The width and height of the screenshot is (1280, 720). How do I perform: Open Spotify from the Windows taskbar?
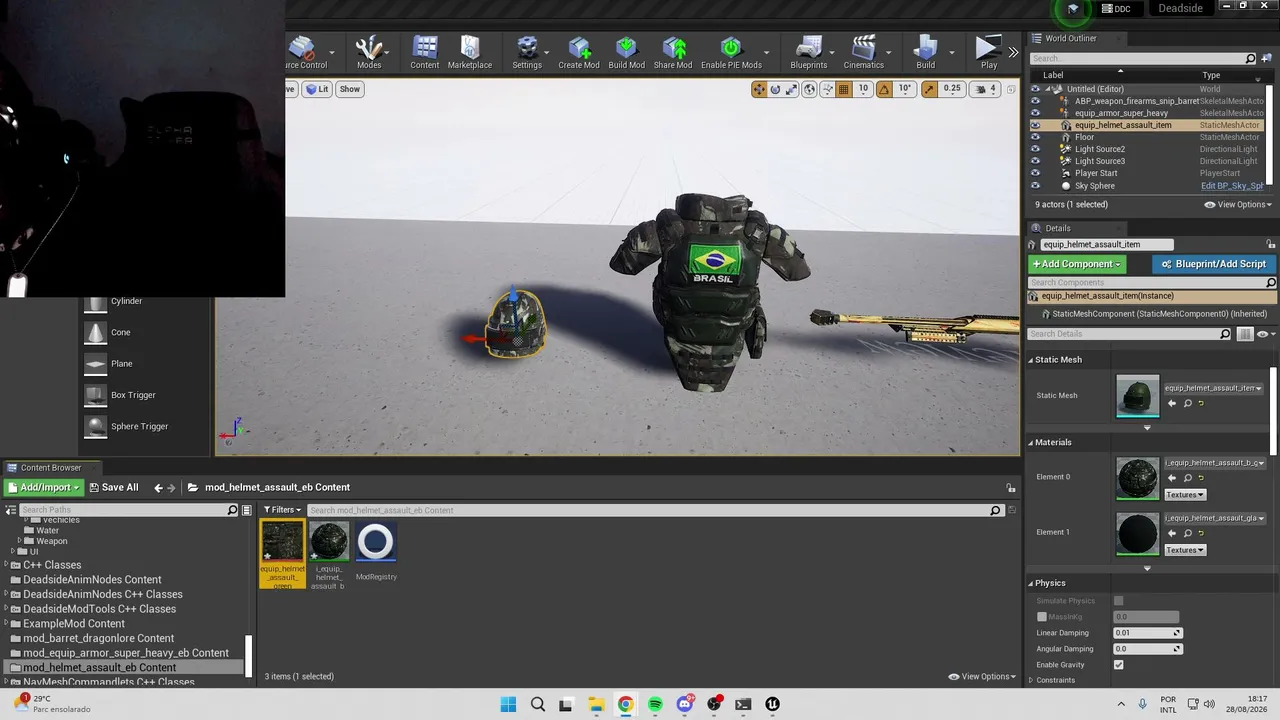pyautogui.click(x=655, y=704)
